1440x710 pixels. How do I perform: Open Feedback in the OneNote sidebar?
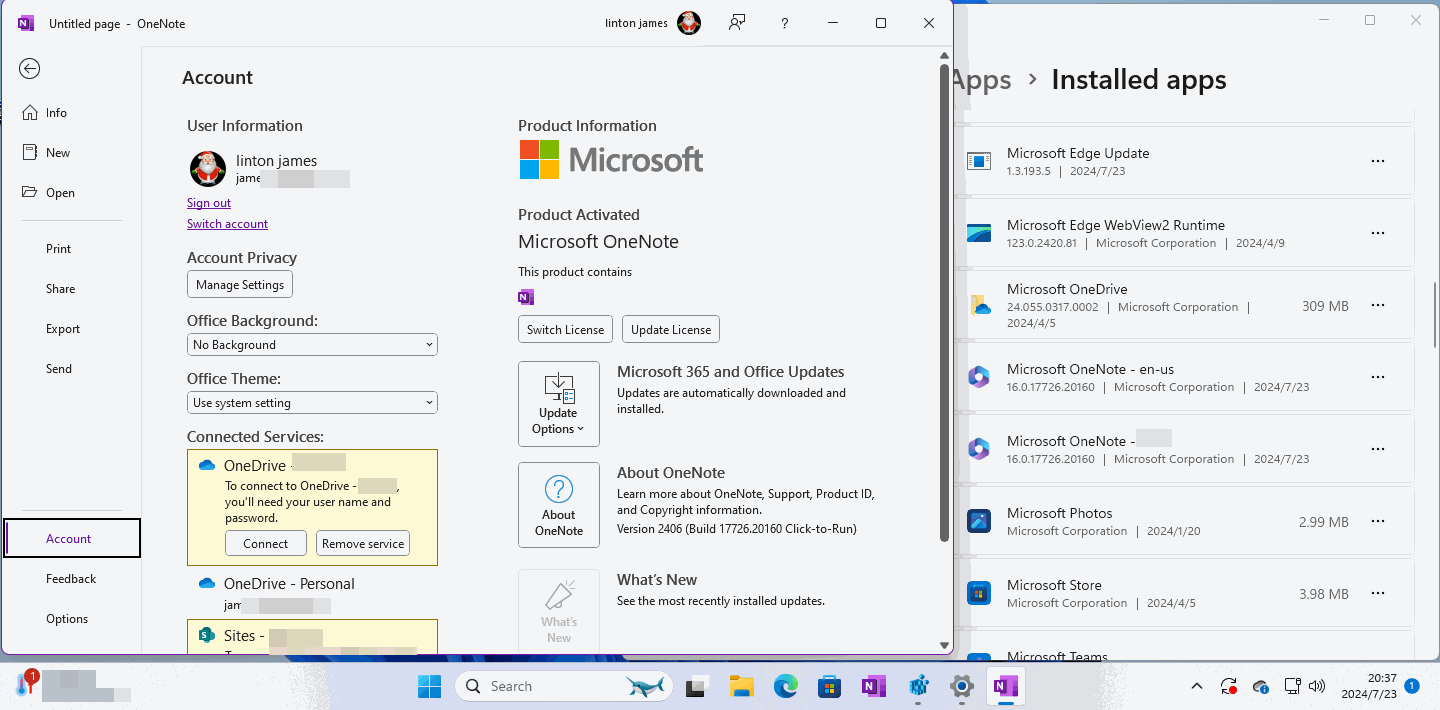70,579
